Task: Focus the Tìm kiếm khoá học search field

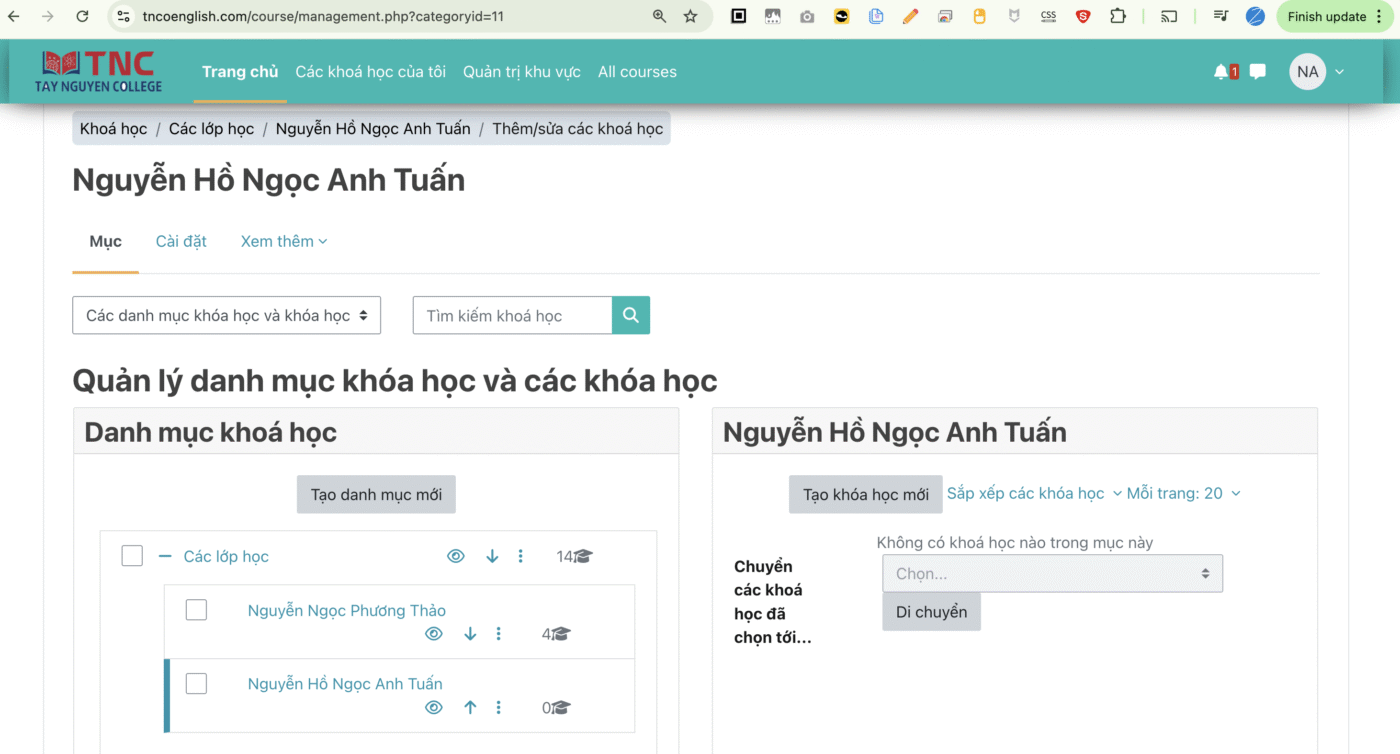Action: point(512,315)
